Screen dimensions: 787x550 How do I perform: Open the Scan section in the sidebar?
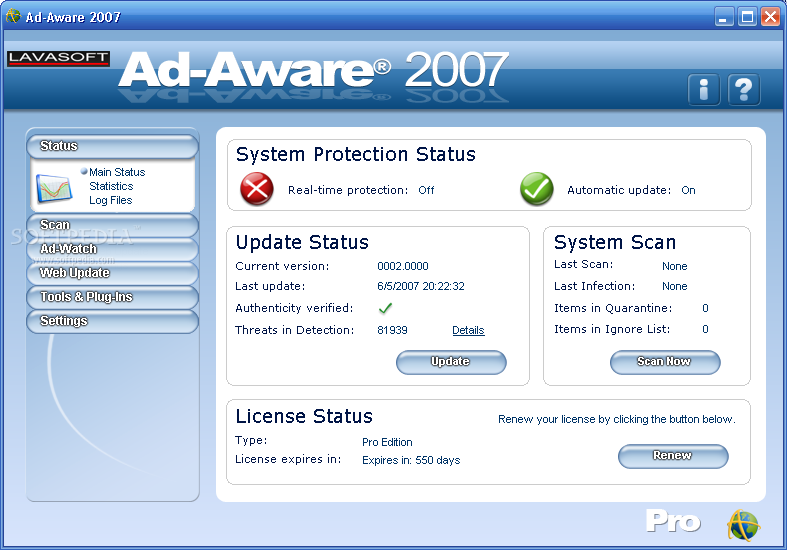pos(112,225)
